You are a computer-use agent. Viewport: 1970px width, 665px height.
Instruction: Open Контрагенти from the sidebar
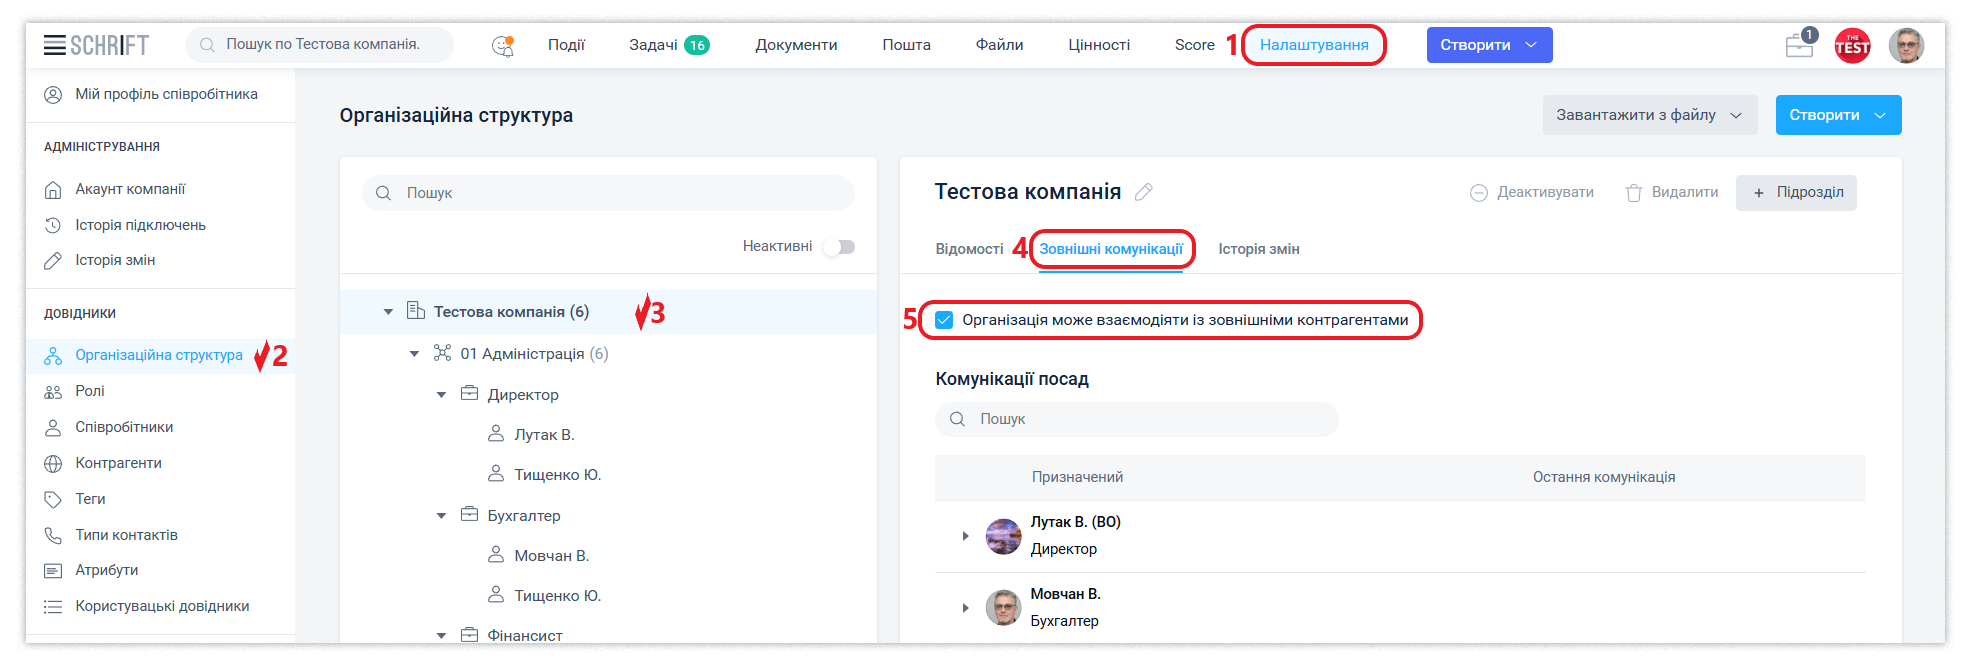118,463
